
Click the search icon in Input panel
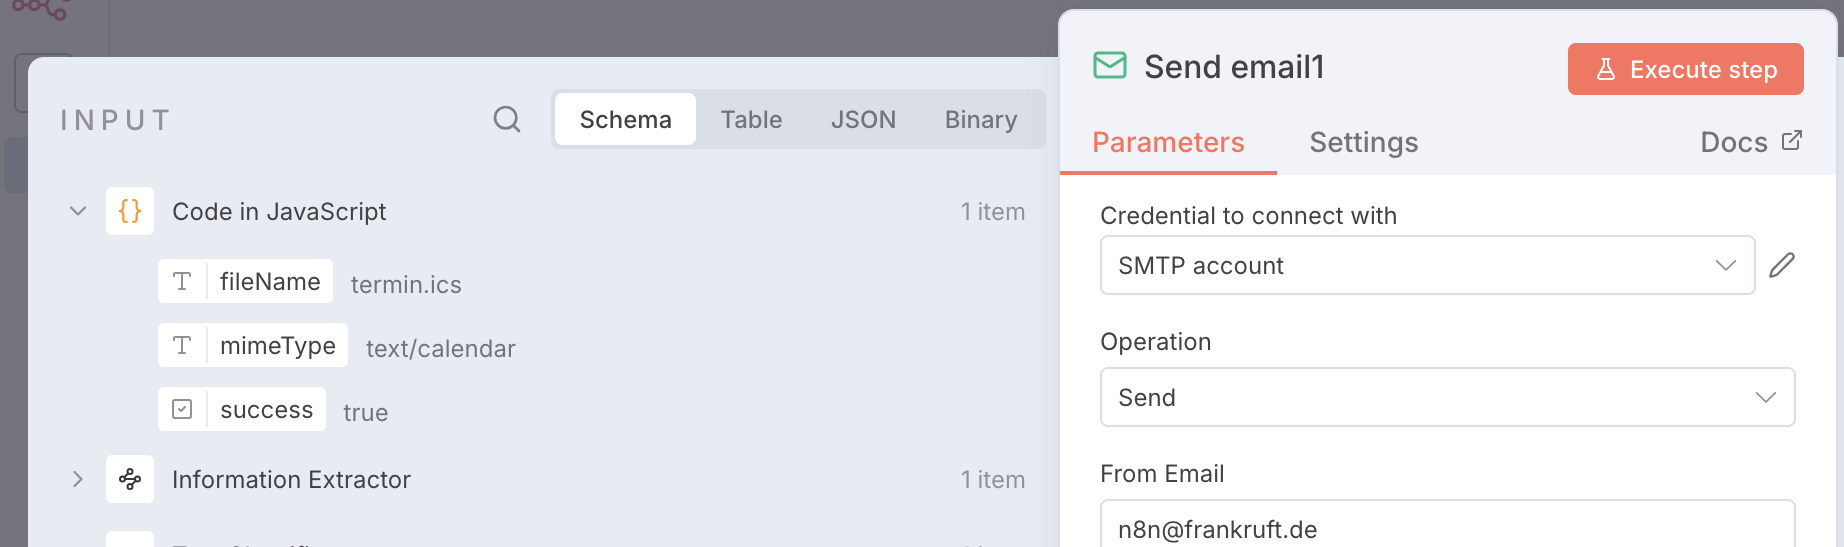(x=507, y=120)
